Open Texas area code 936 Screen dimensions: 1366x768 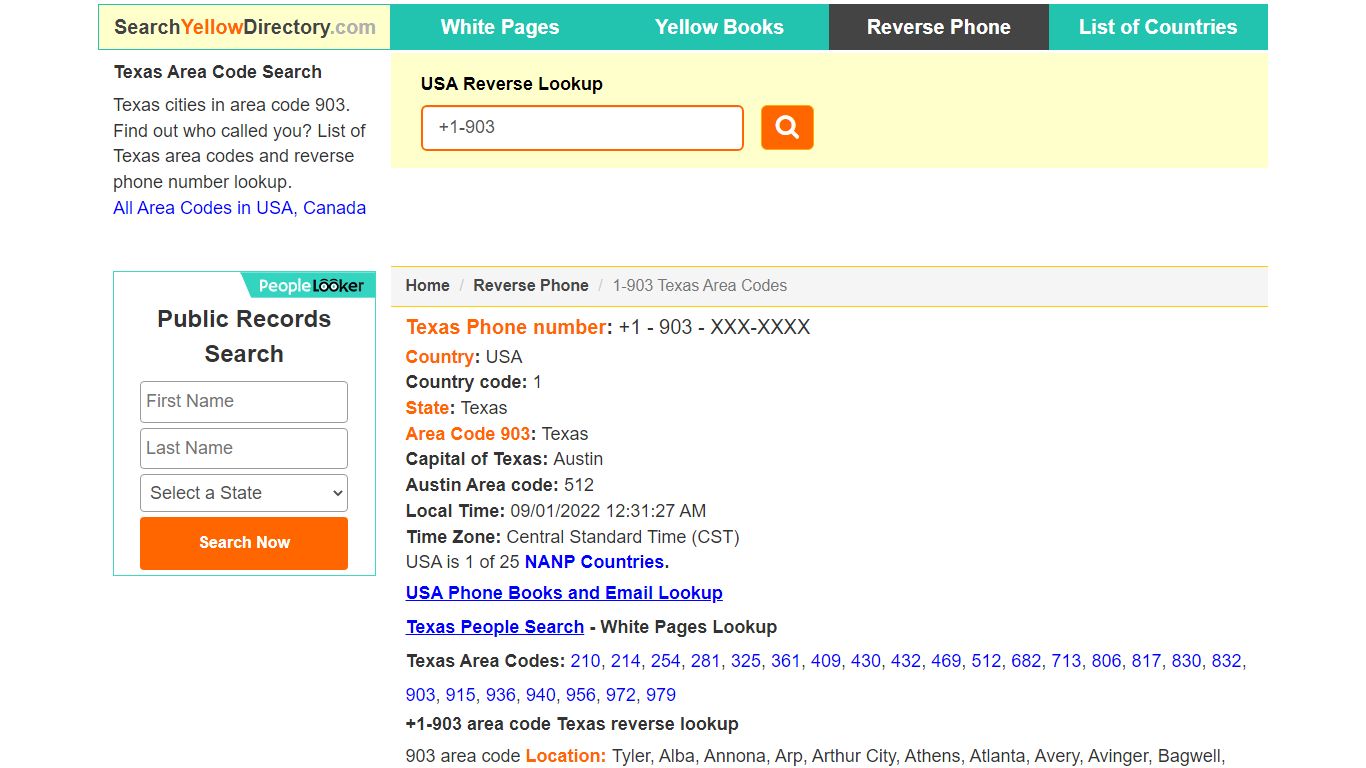(x=500, y=695)
